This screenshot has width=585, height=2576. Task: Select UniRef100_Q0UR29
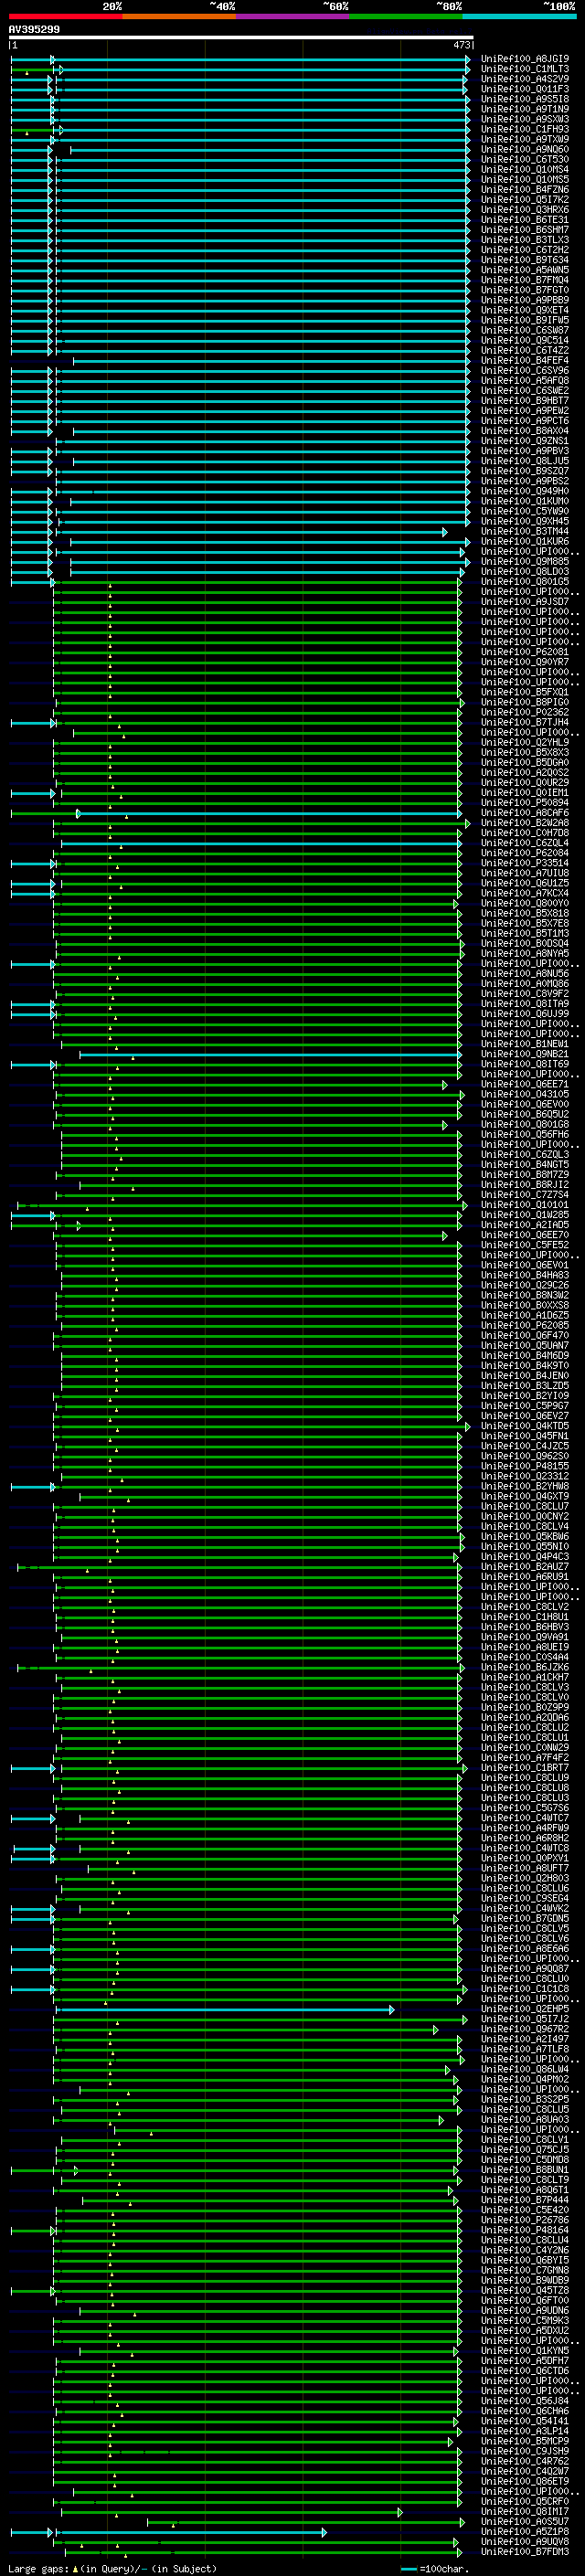525,782
